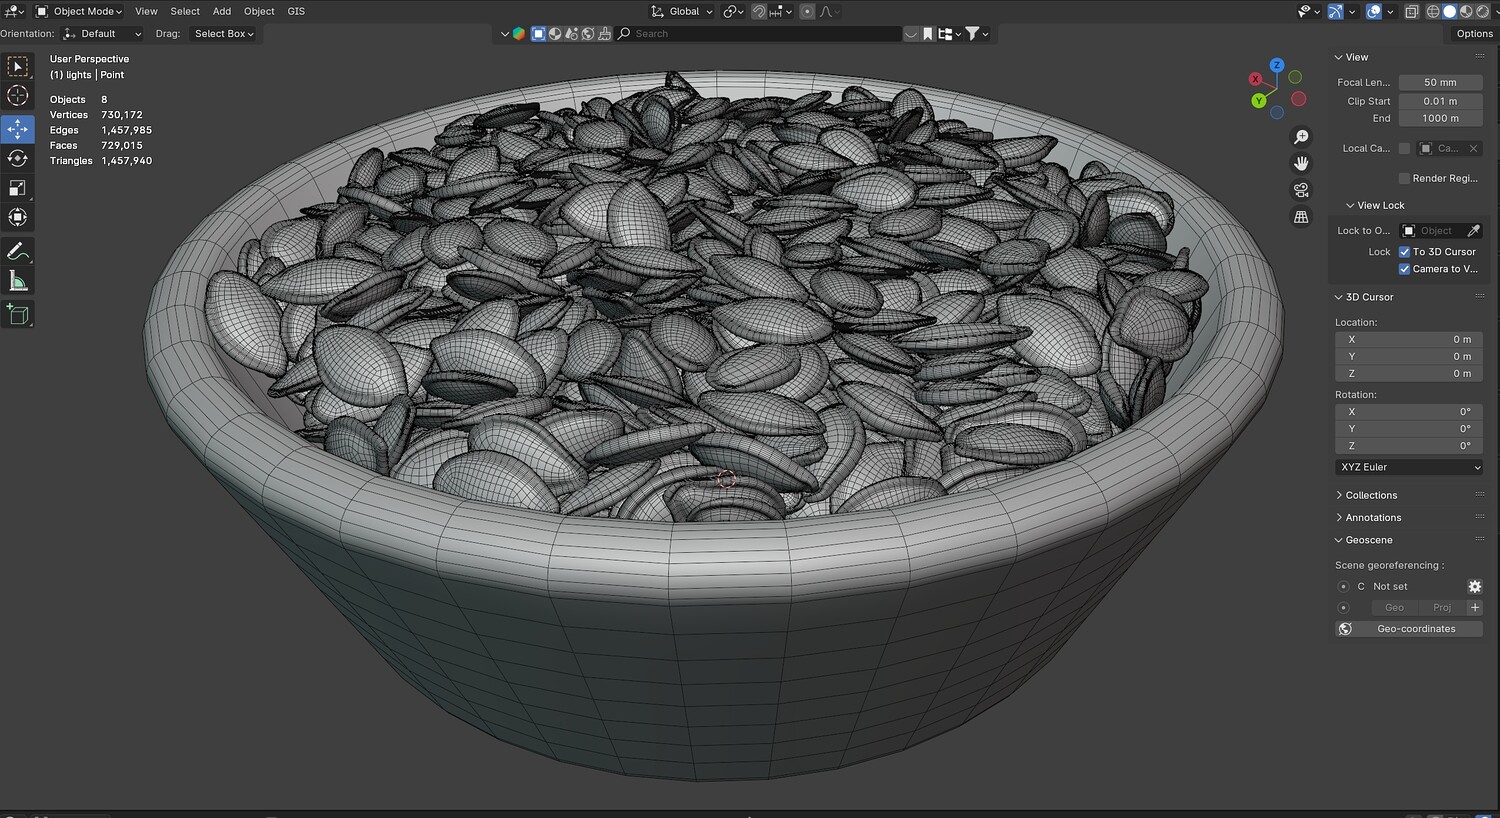Open the Add menu
The image size is (1500, 818).
[x=222, y=11]
